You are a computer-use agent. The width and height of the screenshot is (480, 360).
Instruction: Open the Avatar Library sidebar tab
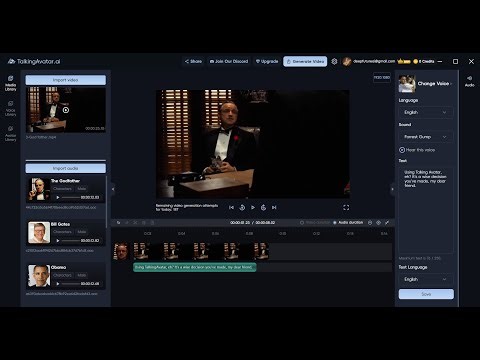pyautogui.click(x=10, y=134)
